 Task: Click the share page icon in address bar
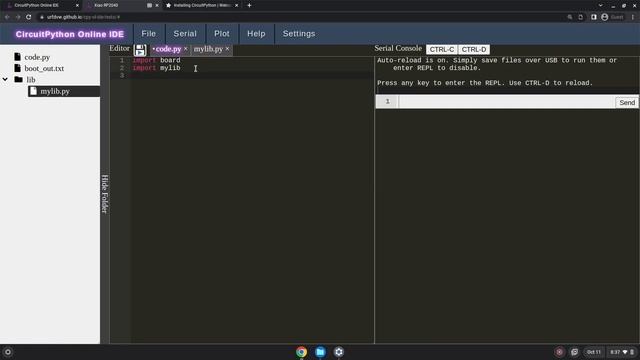click(x=580, y=17)
